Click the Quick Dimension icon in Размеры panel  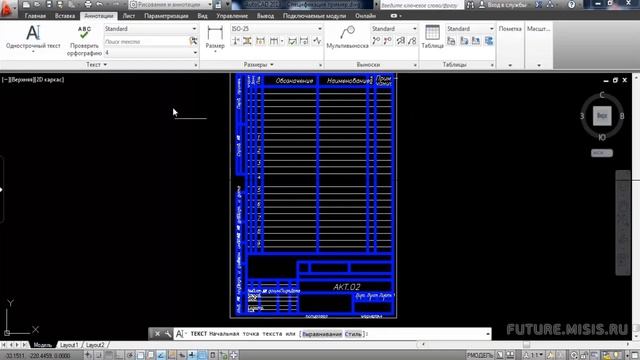coord(260,41)
